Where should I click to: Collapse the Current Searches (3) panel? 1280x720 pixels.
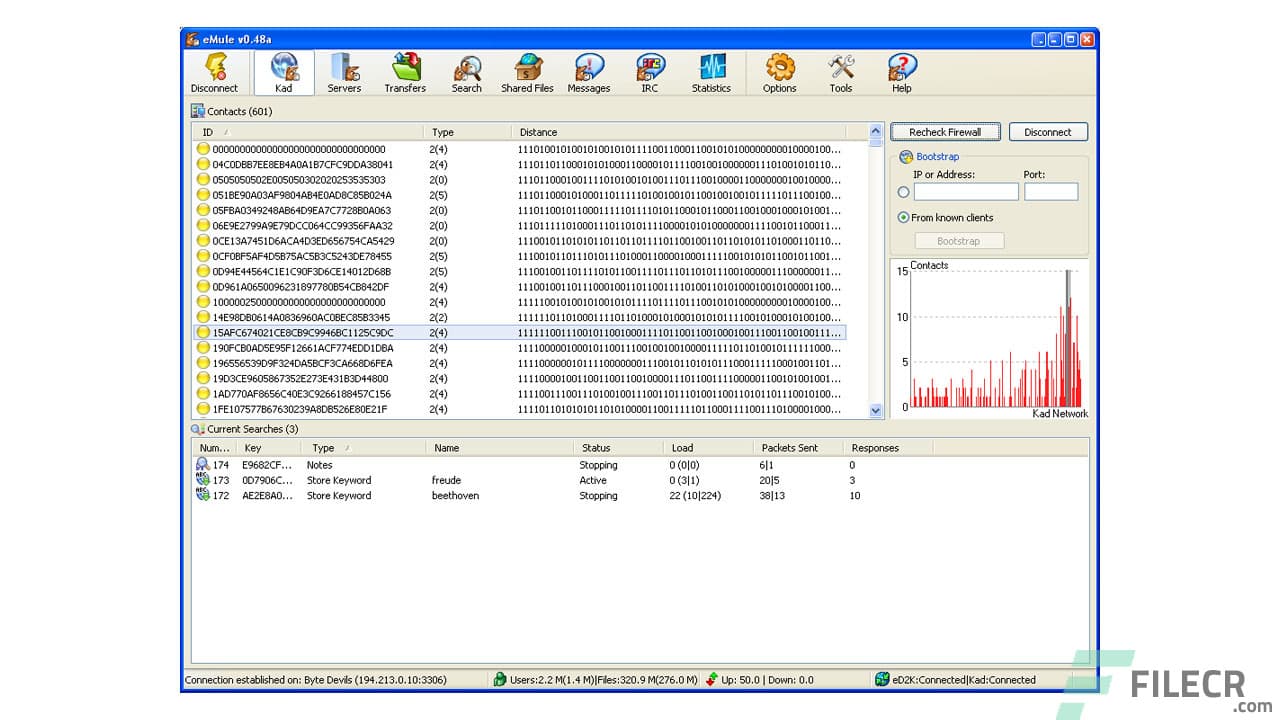pos(199,430)
